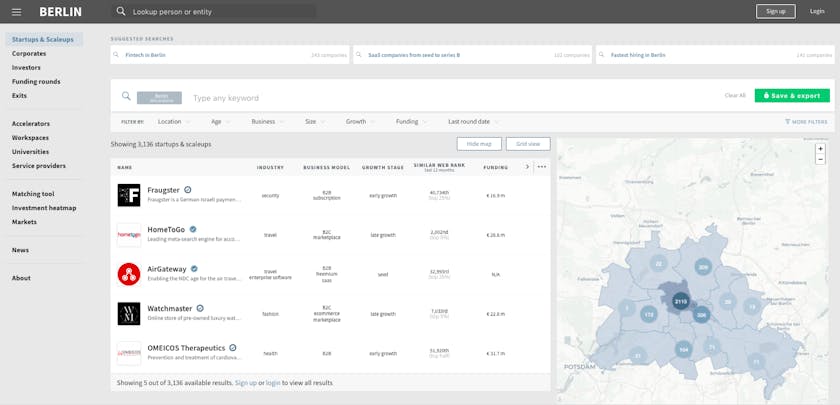This screenshot has height=405, width=840.
Task: Select Investment heatmap in sidebar
Action: [43, 208]
